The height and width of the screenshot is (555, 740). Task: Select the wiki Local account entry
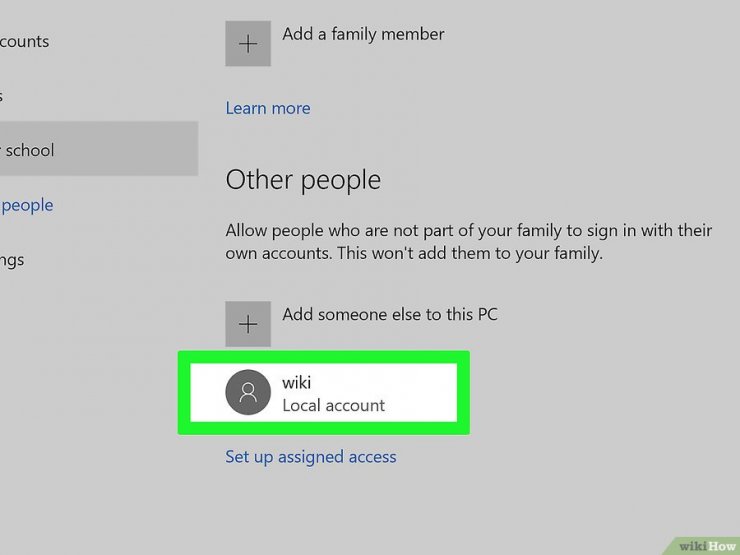pos(324,392)
